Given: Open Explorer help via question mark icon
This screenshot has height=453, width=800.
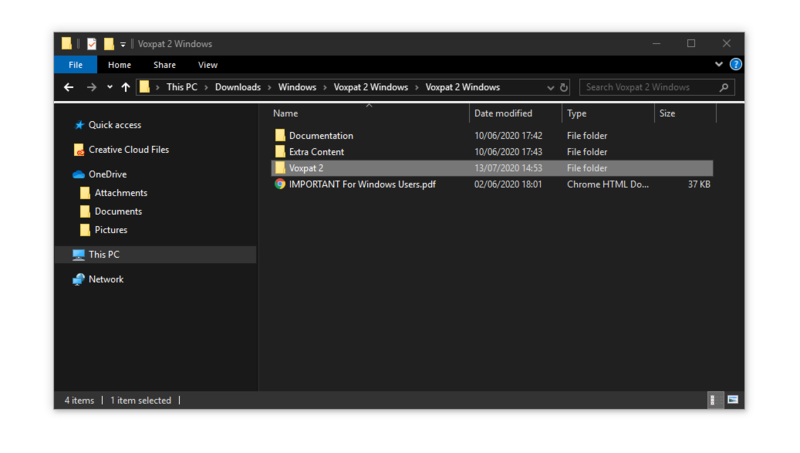Looking at the screenshot, I should [x=735, y=65].
